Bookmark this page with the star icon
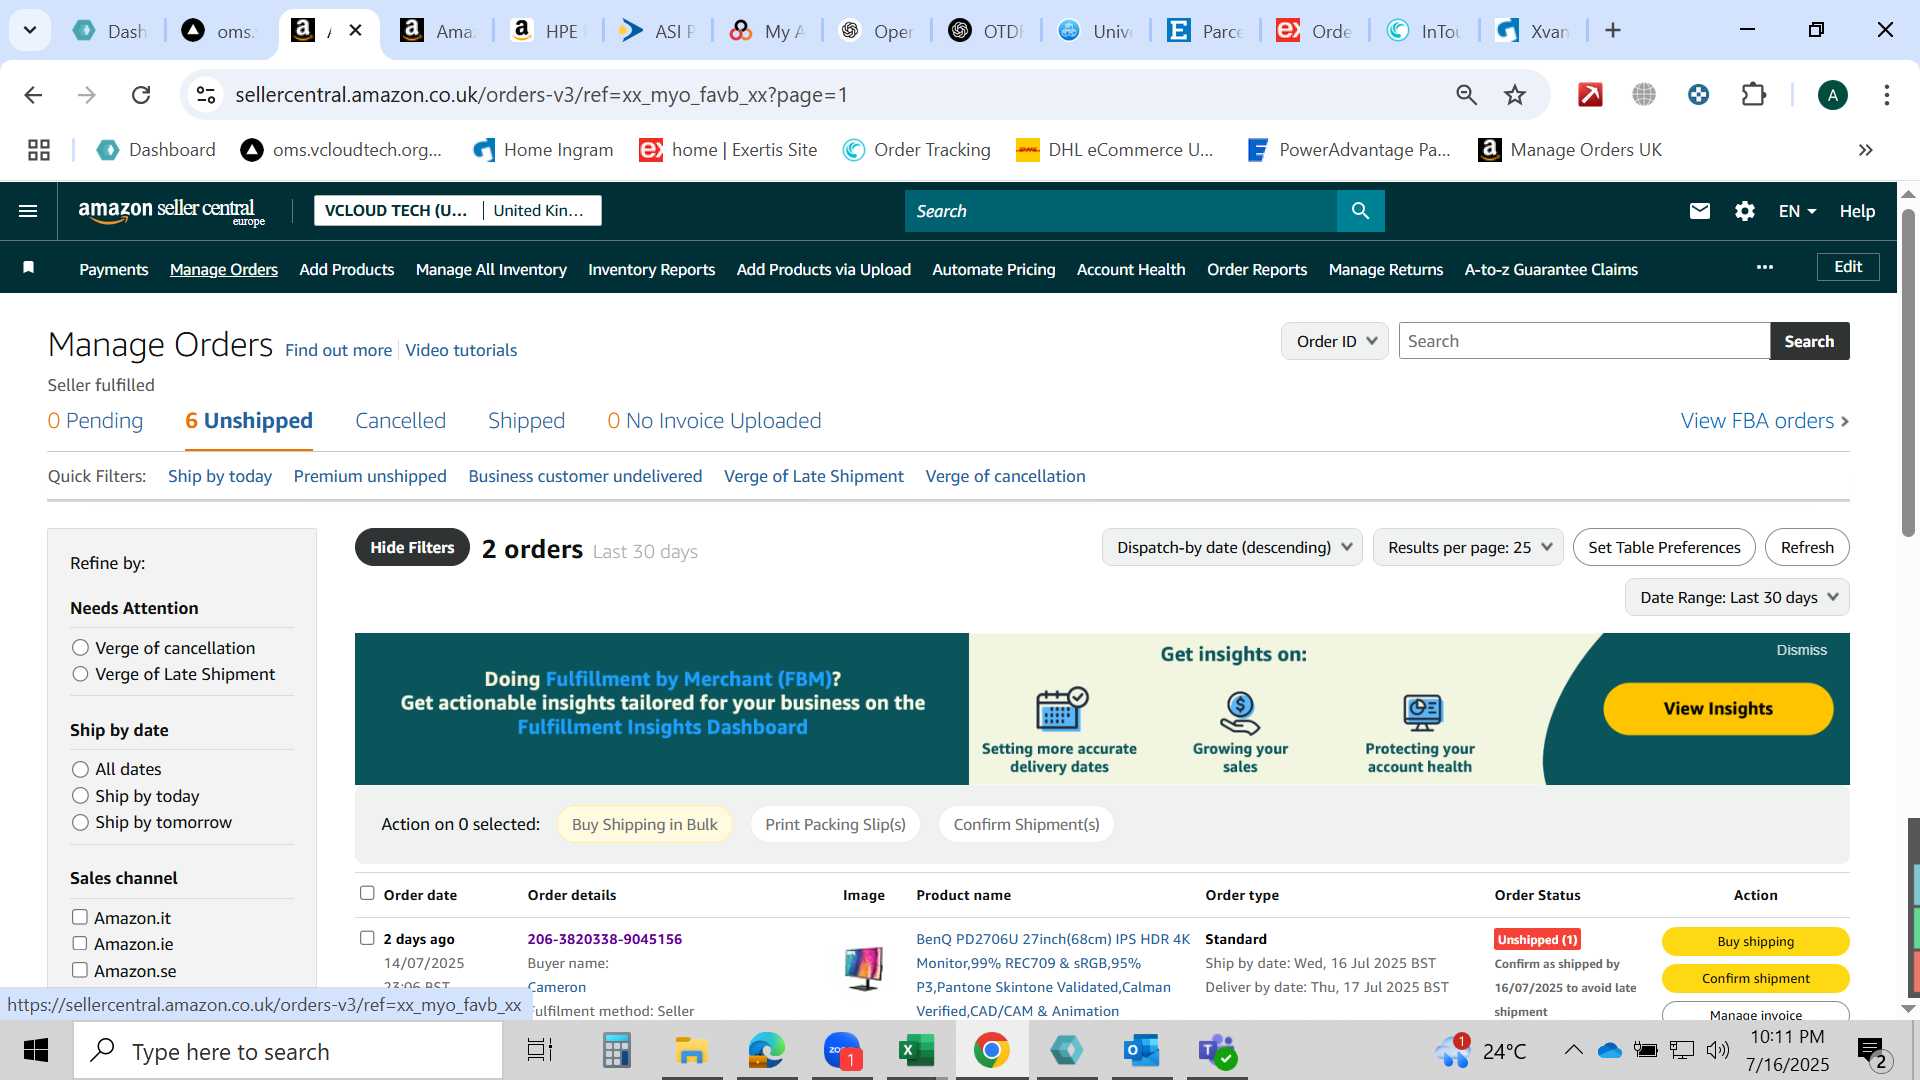Image resolution: width=1920 pixels, height=1080 pixels. pyautogui.click(x=1515, y=95)
